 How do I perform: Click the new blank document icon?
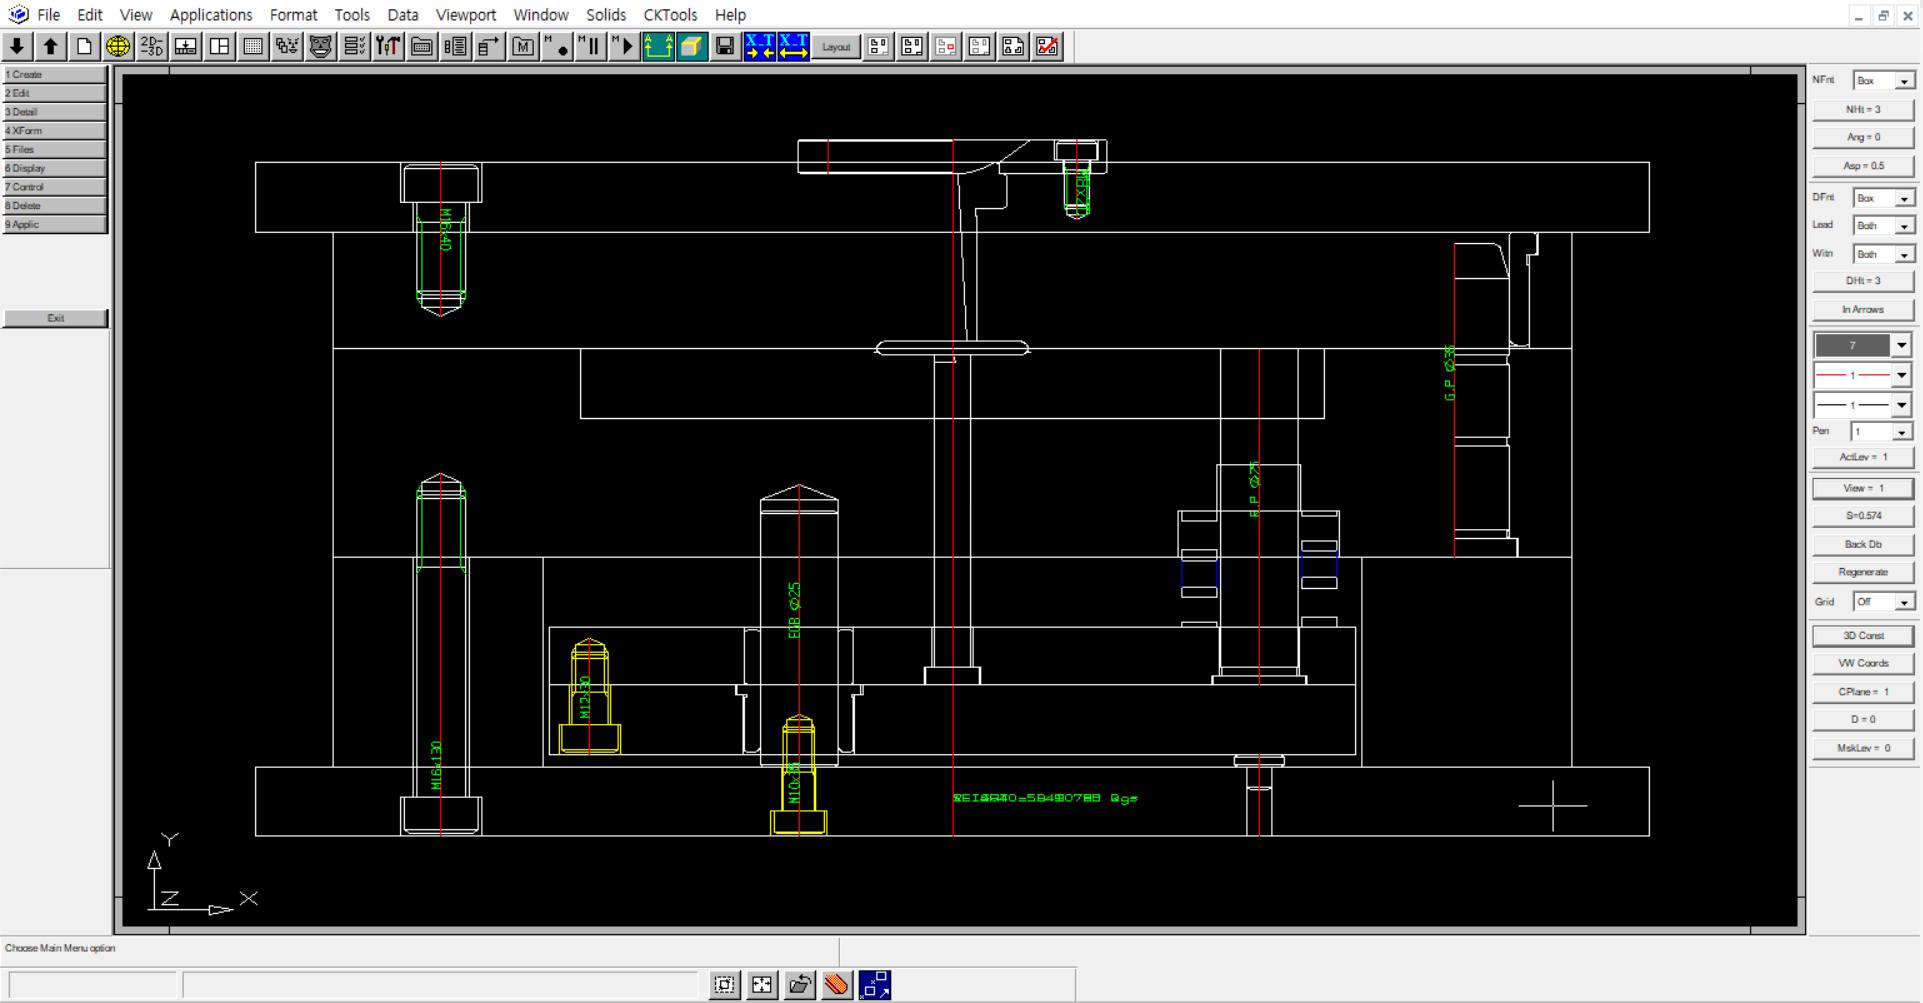tap(85, 46)
